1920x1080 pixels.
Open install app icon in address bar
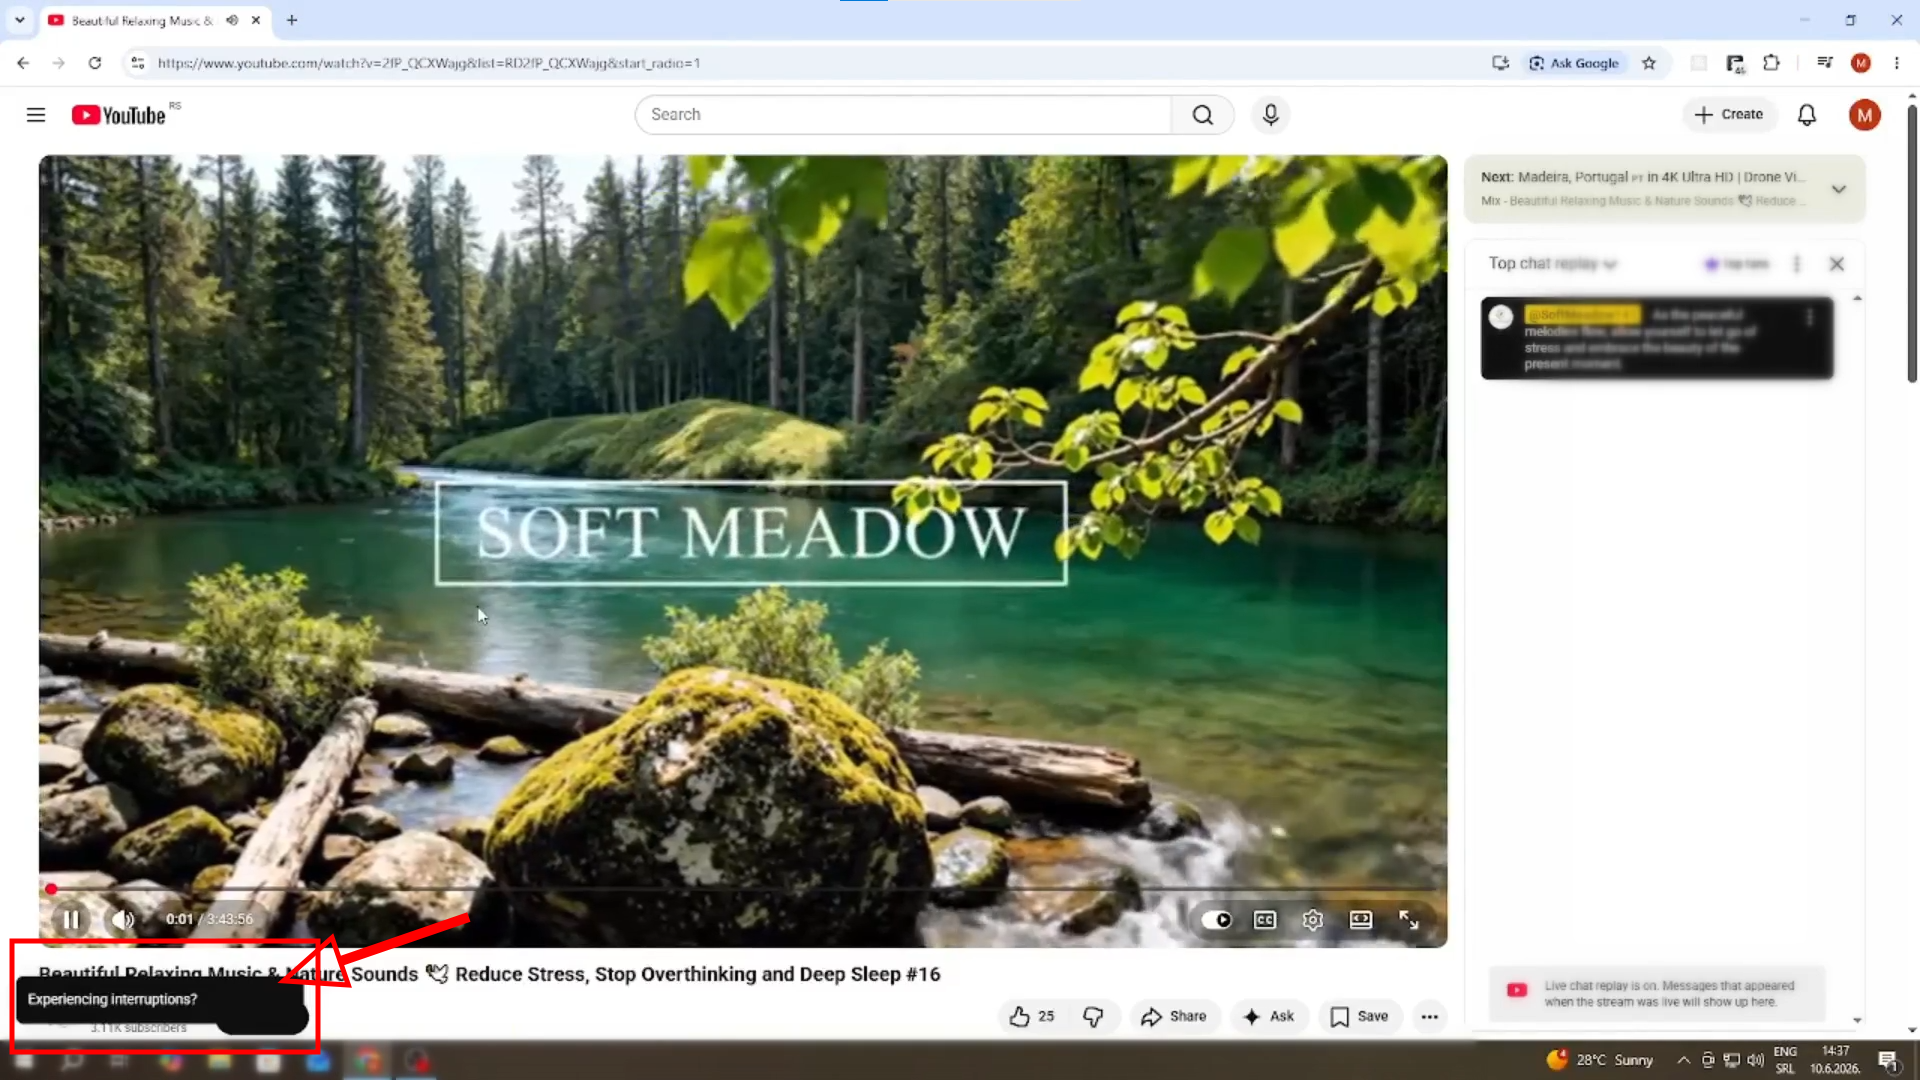tap(1500, 63)
